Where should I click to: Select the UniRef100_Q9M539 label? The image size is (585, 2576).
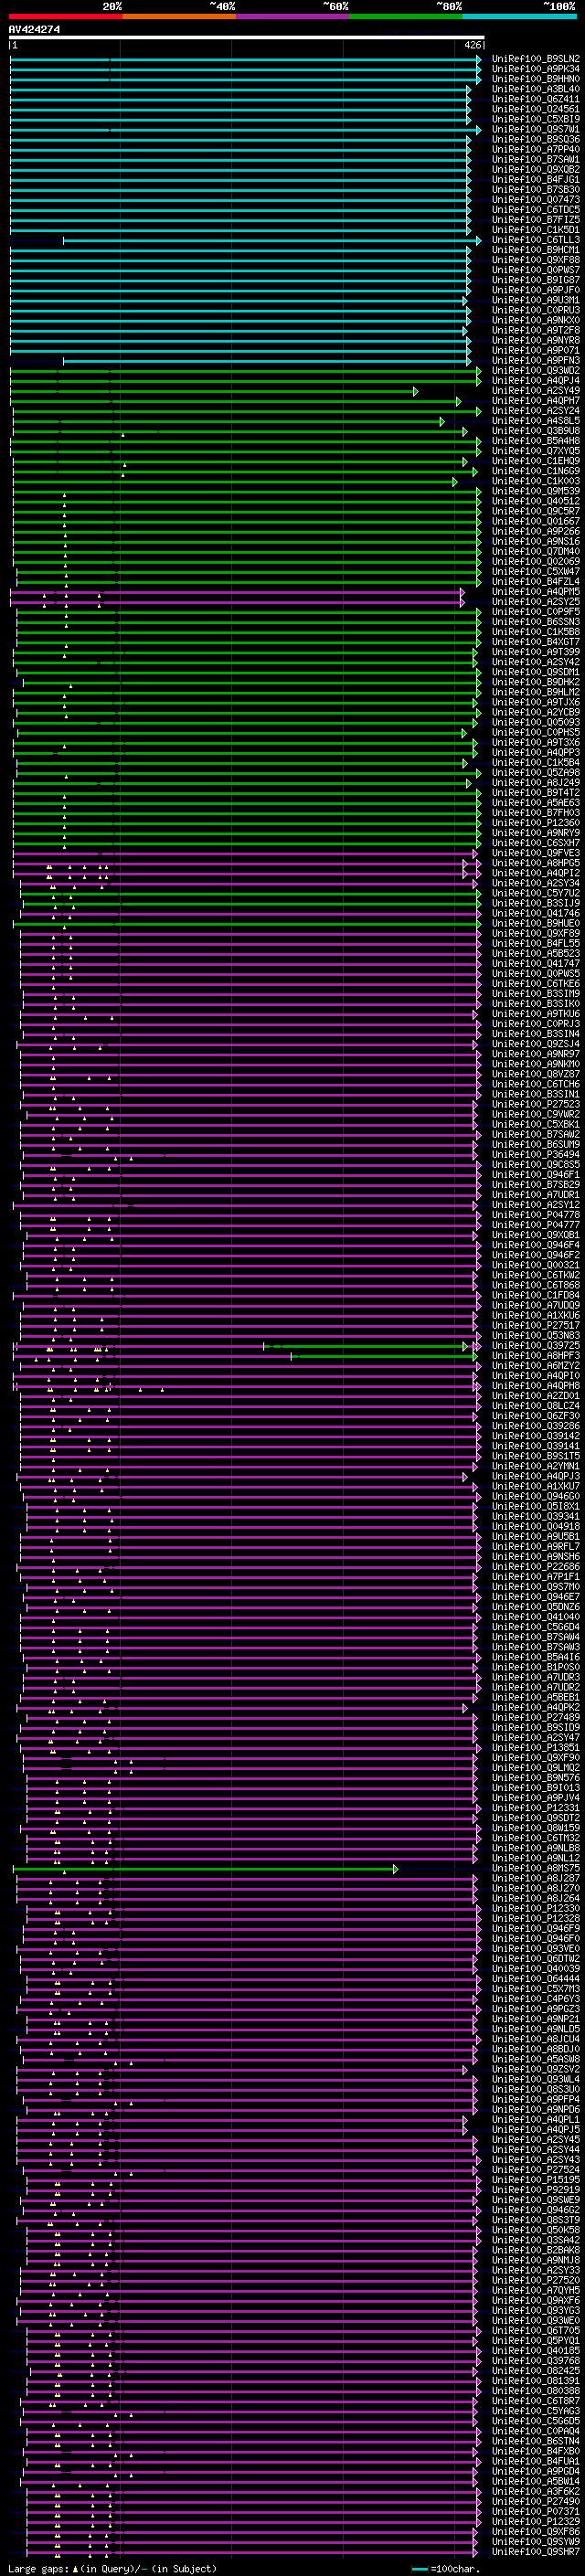(536, 491)
